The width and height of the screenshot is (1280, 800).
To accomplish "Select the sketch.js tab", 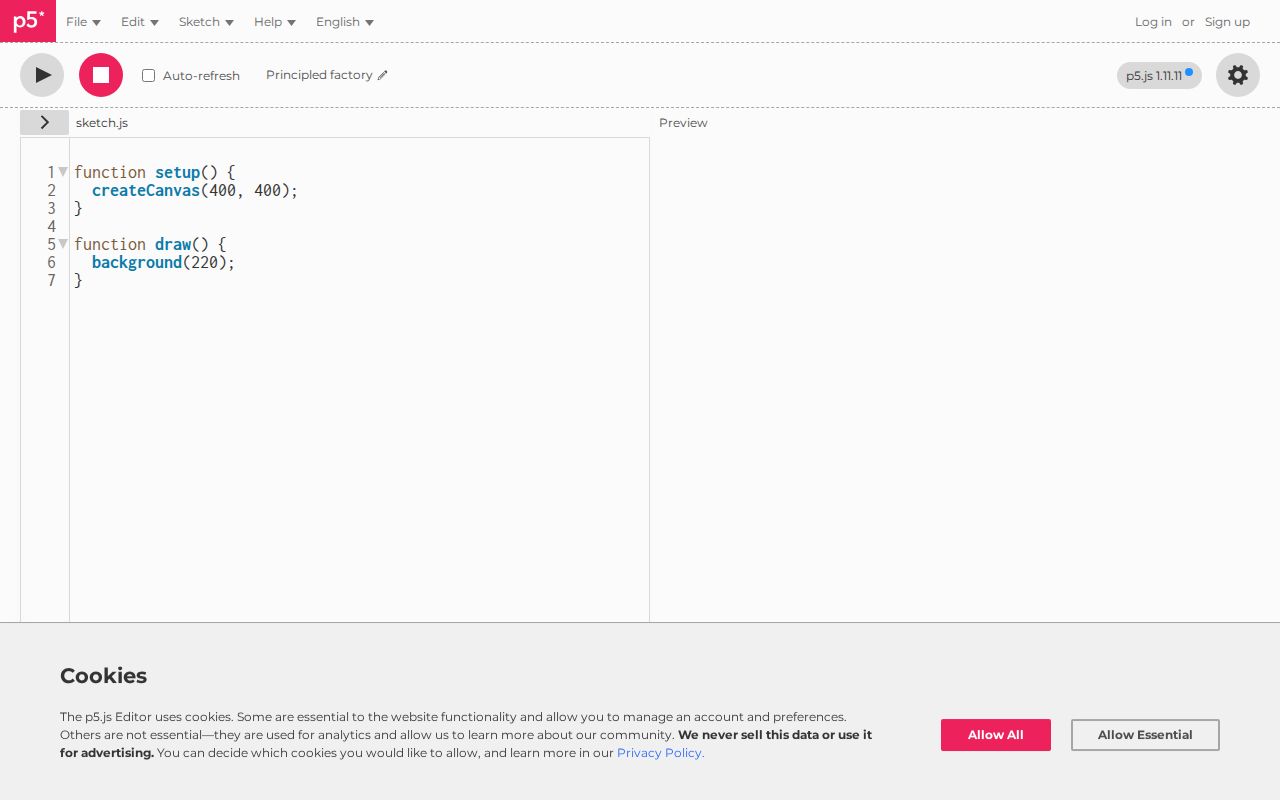I will 102,123.
